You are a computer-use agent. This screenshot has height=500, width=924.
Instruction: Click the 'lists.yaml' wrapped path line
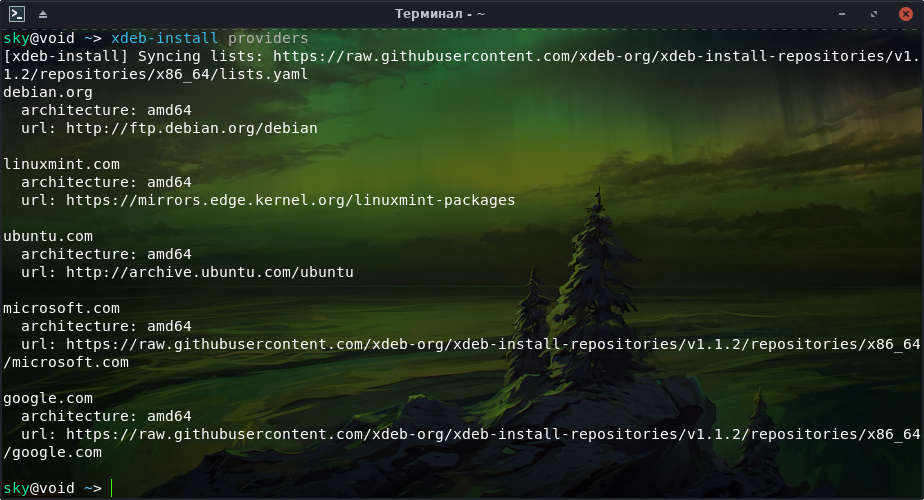[x=156, y=74]
